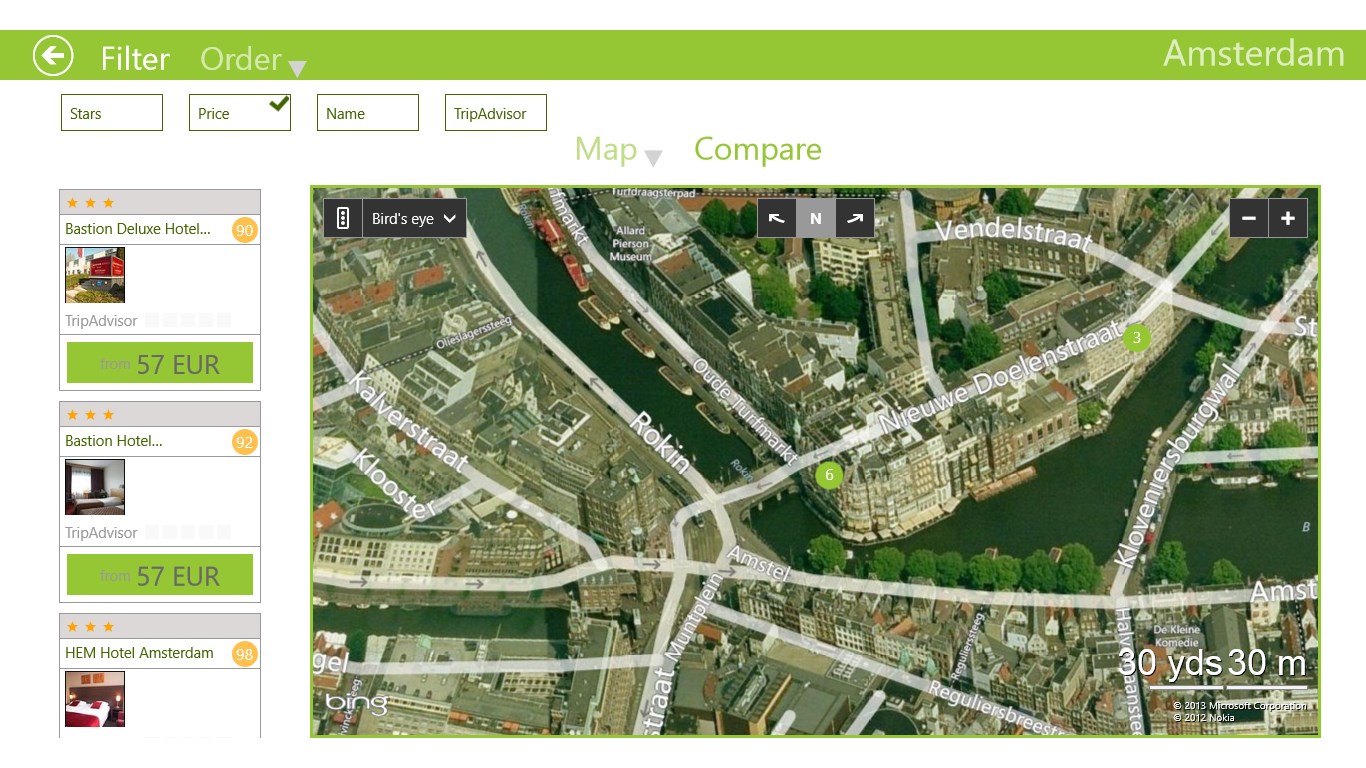Screen dimensions: 1366x768
Task: Click map cluster marker labeled 6
Action: coord(829,475)
